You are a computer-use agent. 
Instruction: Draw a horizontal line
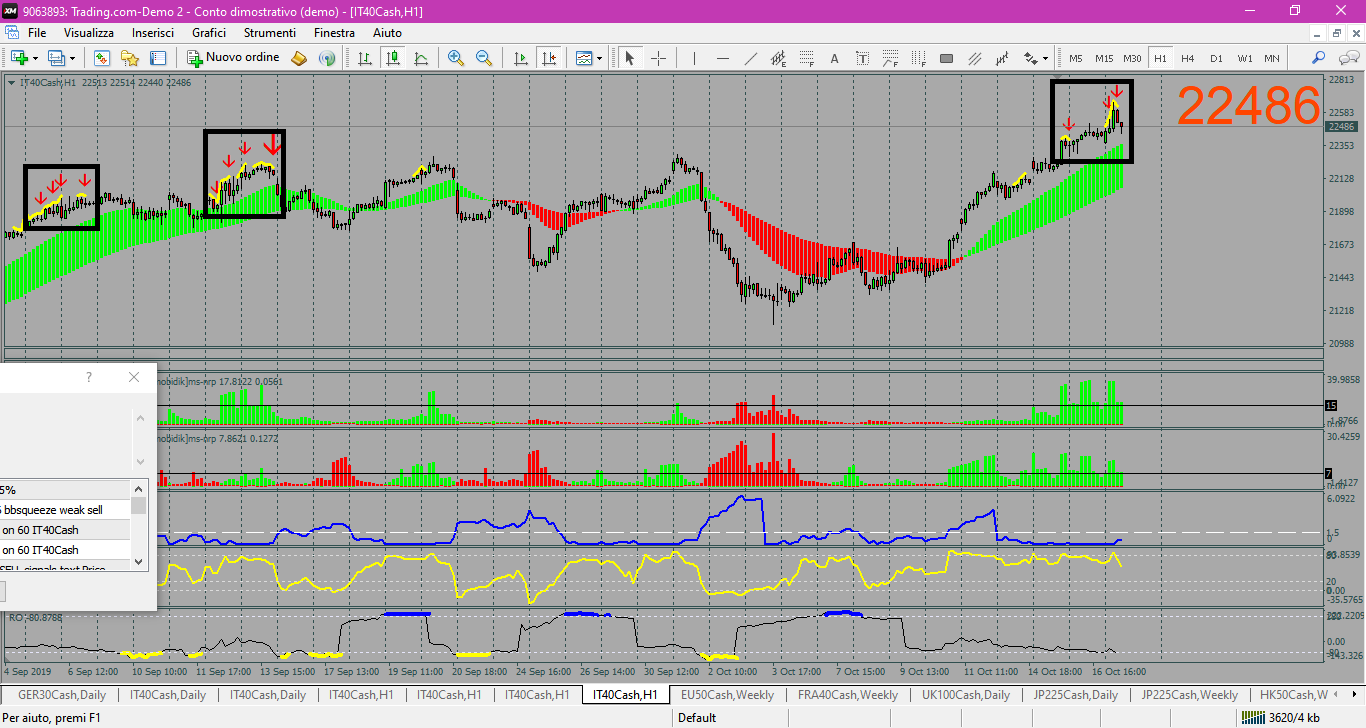point(722,58)
